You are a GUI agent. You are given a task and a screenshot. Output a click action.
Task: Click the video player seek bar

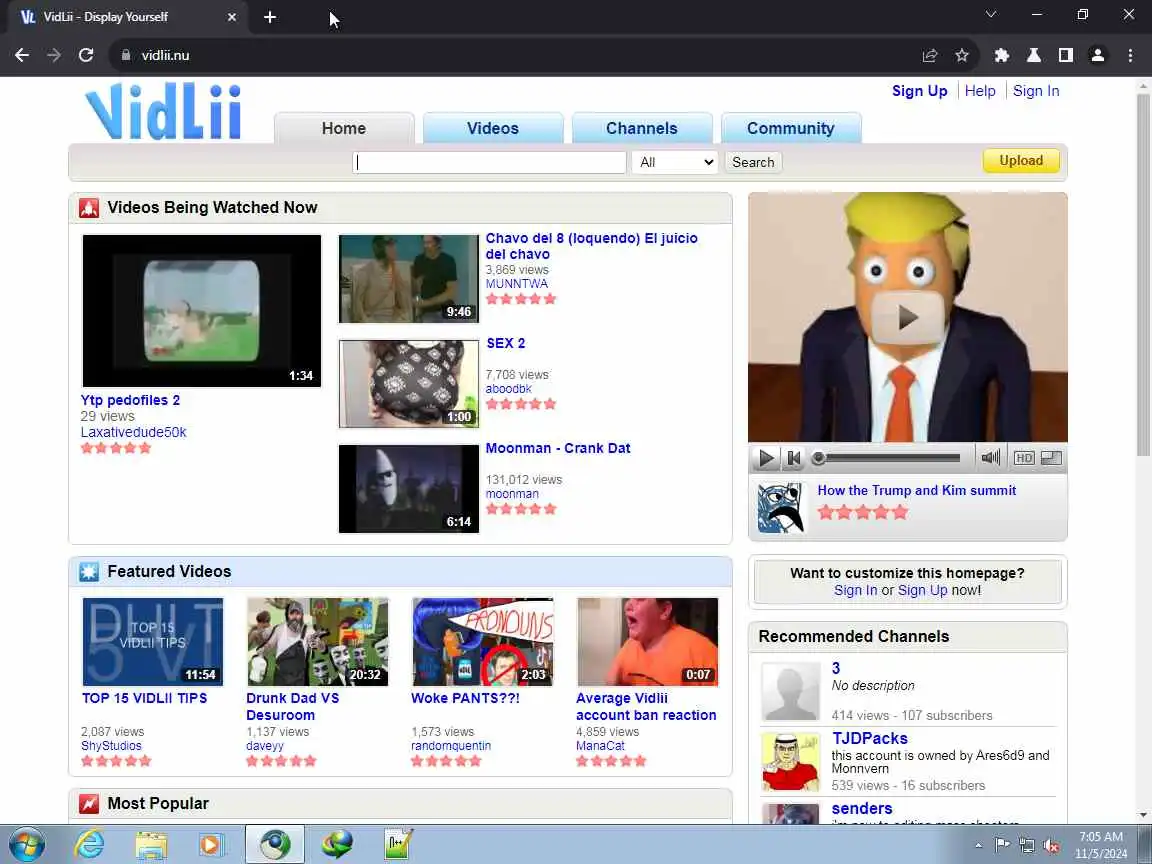pyautogui.click(x=888, y=458)
